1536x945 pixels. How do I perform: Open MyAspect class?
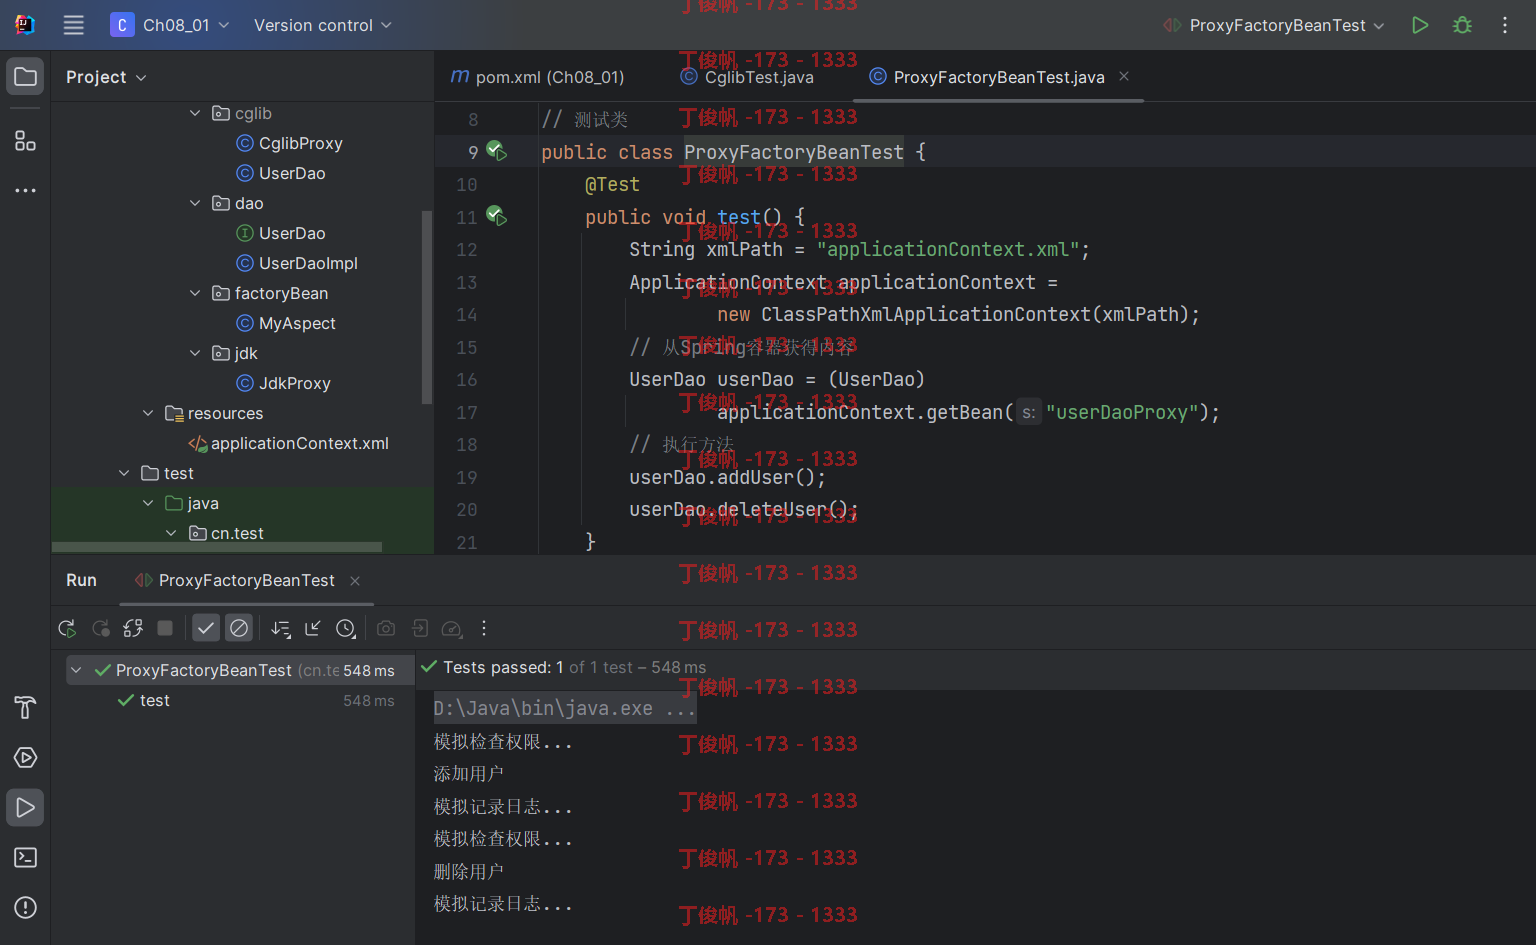(286, 323)
